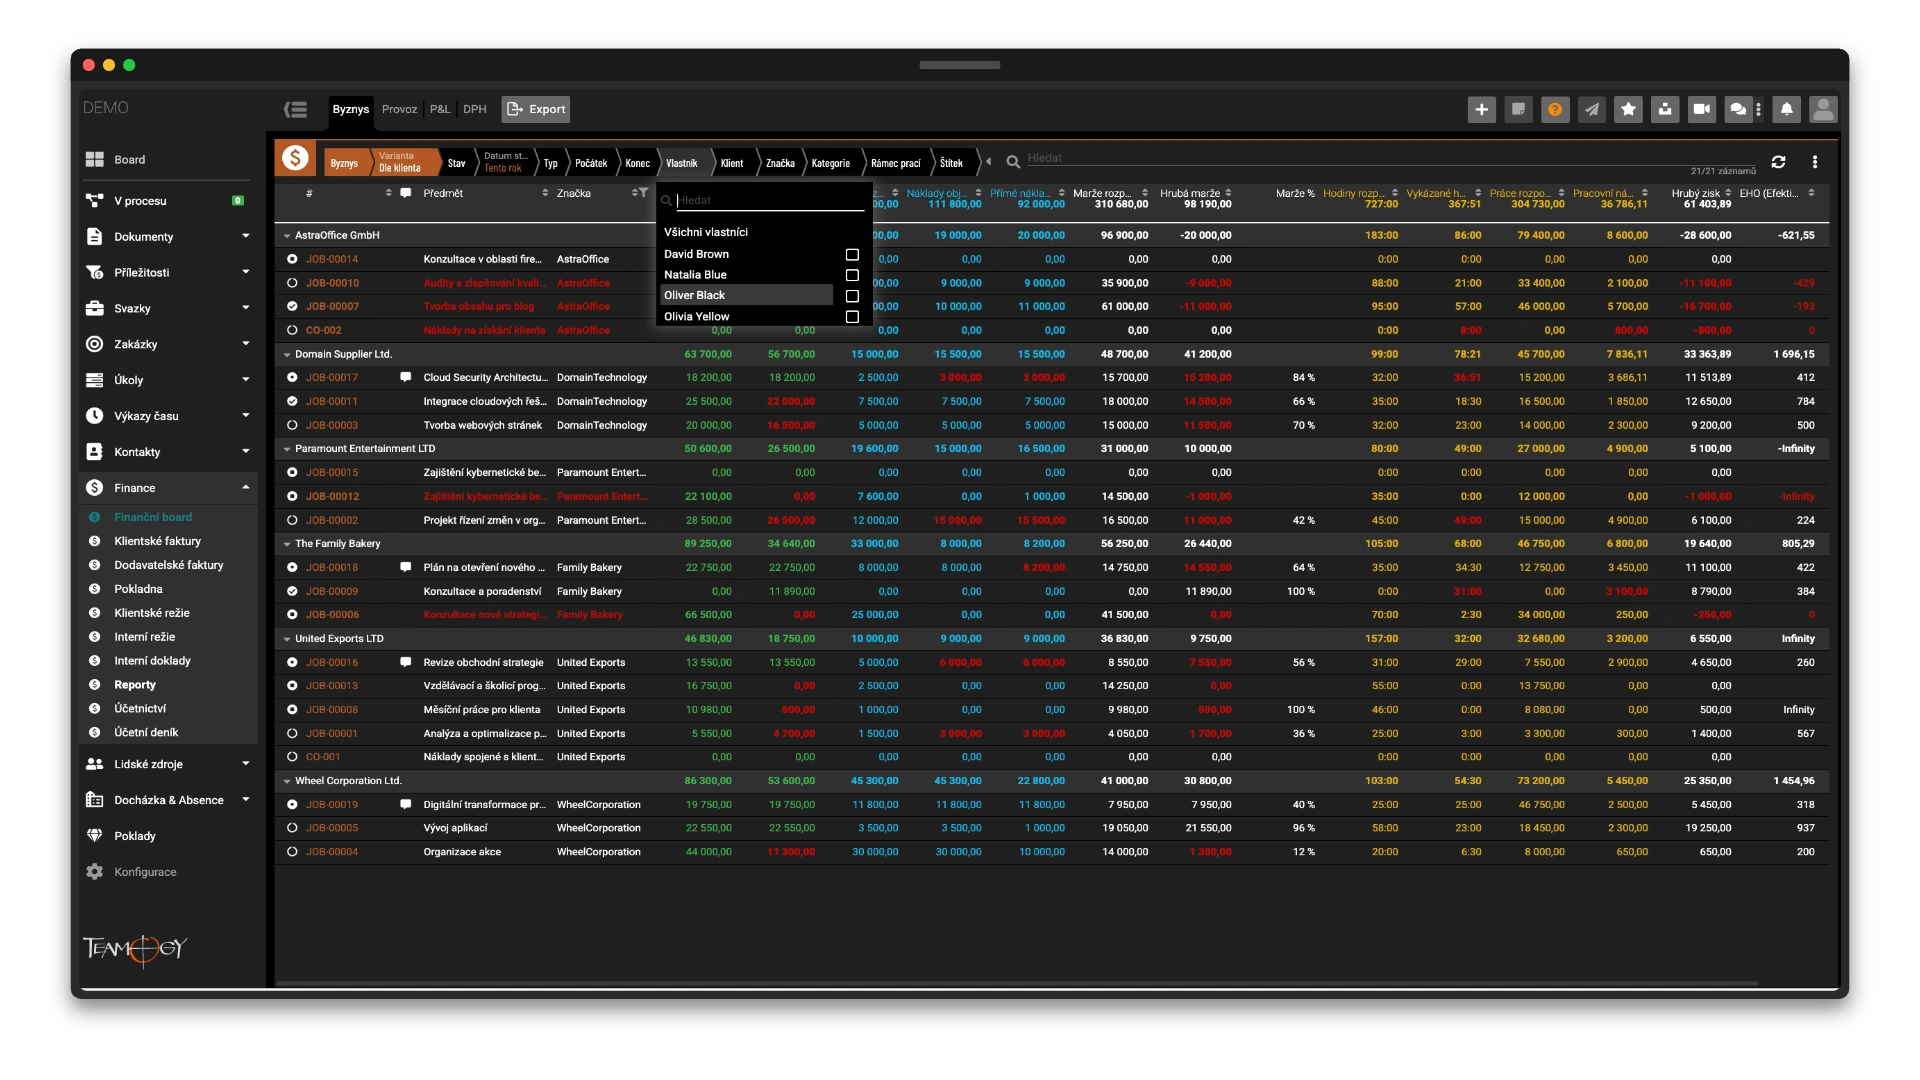Check the David Brown owner checkbox
The height and width of the screenshot is (1080, 1920).
pos(852,254)
